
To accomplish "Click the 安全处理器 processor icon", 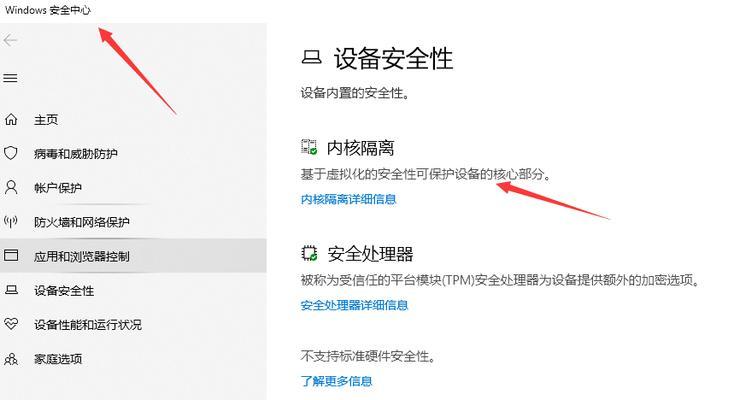I will point(309,253).
